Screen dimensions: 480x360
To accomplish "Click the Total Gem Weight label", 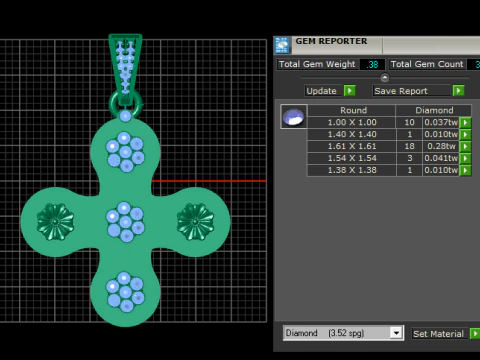I will coord(317,64).
